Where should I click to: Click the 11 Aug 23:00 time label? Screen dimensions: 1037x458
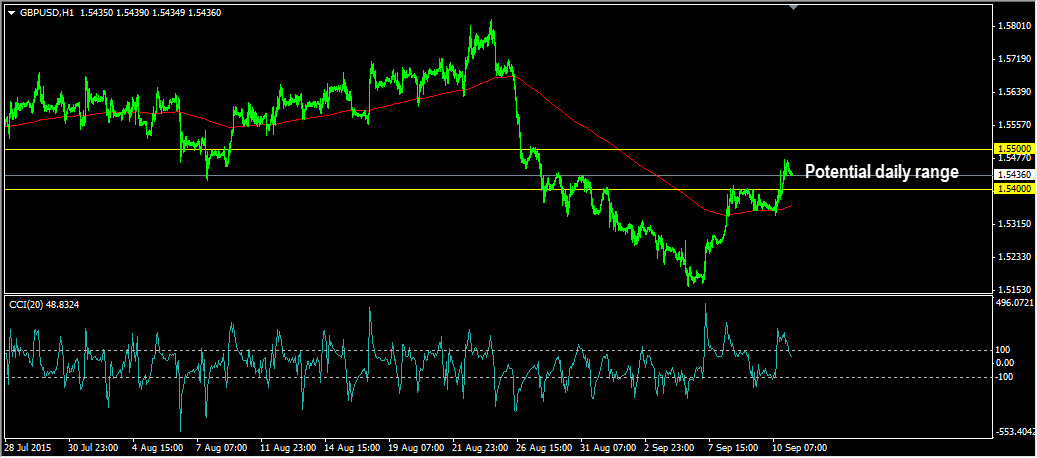(286, 448)
